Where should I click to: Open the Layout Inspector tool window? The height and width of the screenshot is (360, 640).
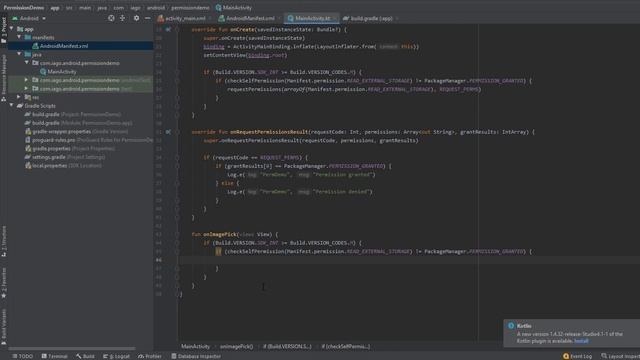coord(620,356)
